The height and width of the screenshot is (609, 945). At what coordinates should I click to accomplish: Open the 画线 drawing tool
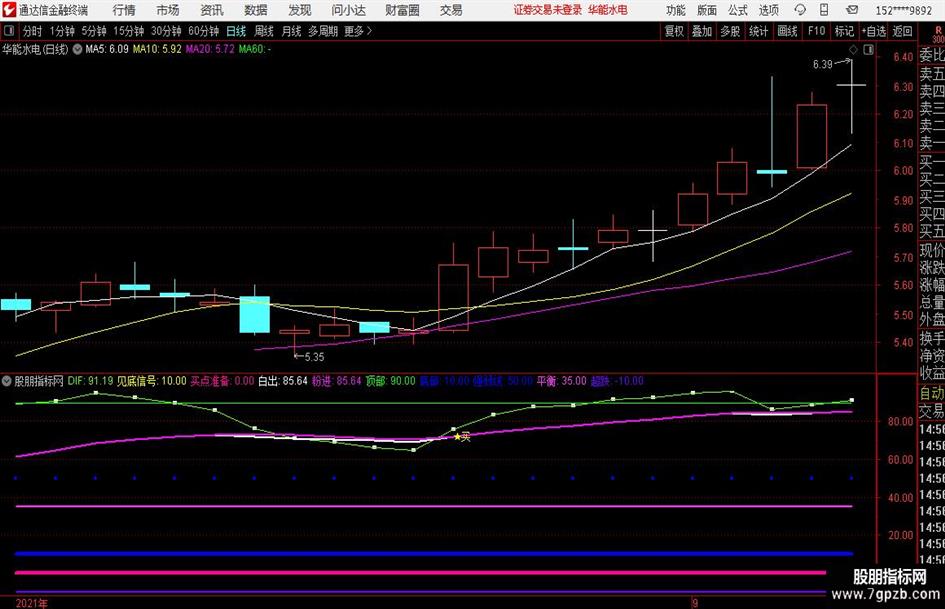[788, 31]
